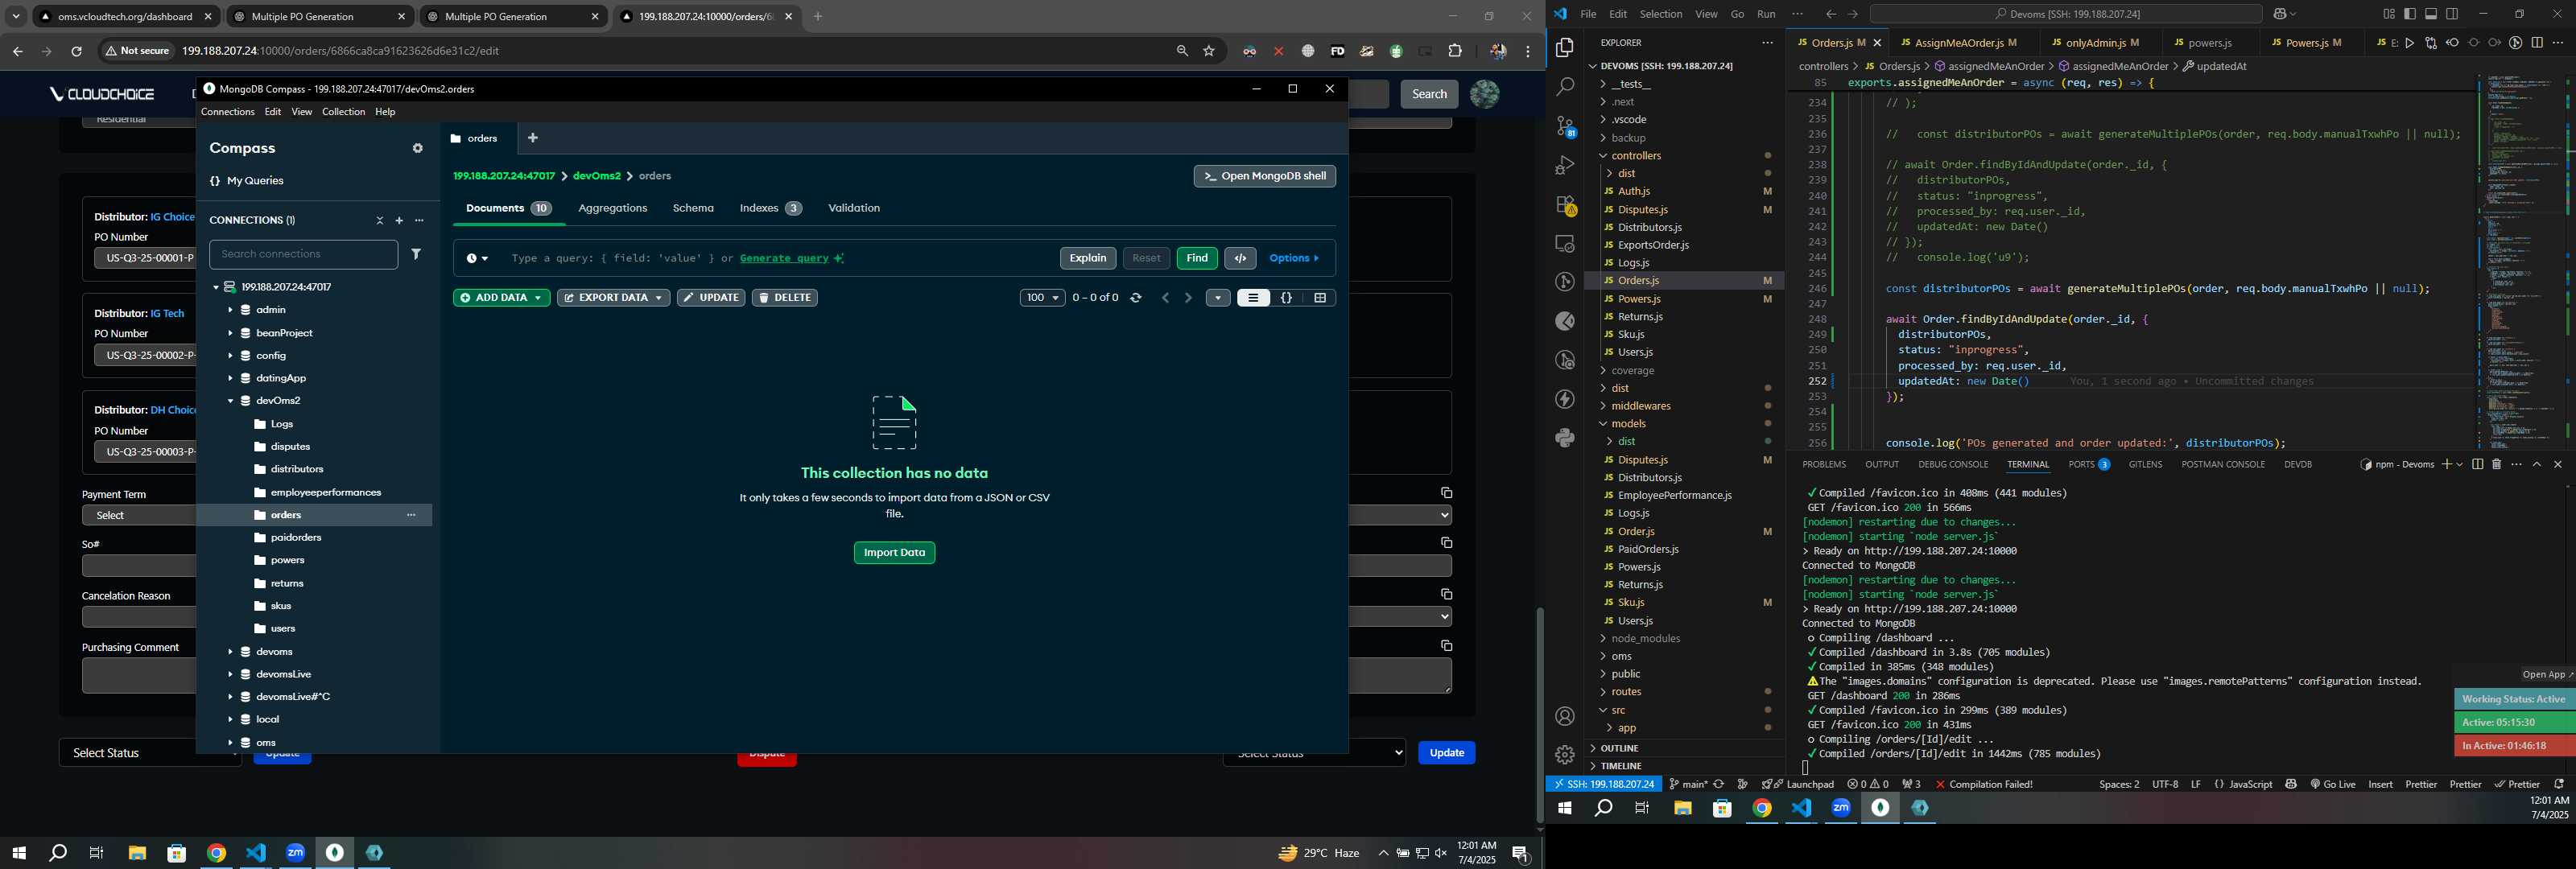This screenshot has width=2576, height=869.
Task: Open EXPORT DATA dropdown
Action: [613, 298]
